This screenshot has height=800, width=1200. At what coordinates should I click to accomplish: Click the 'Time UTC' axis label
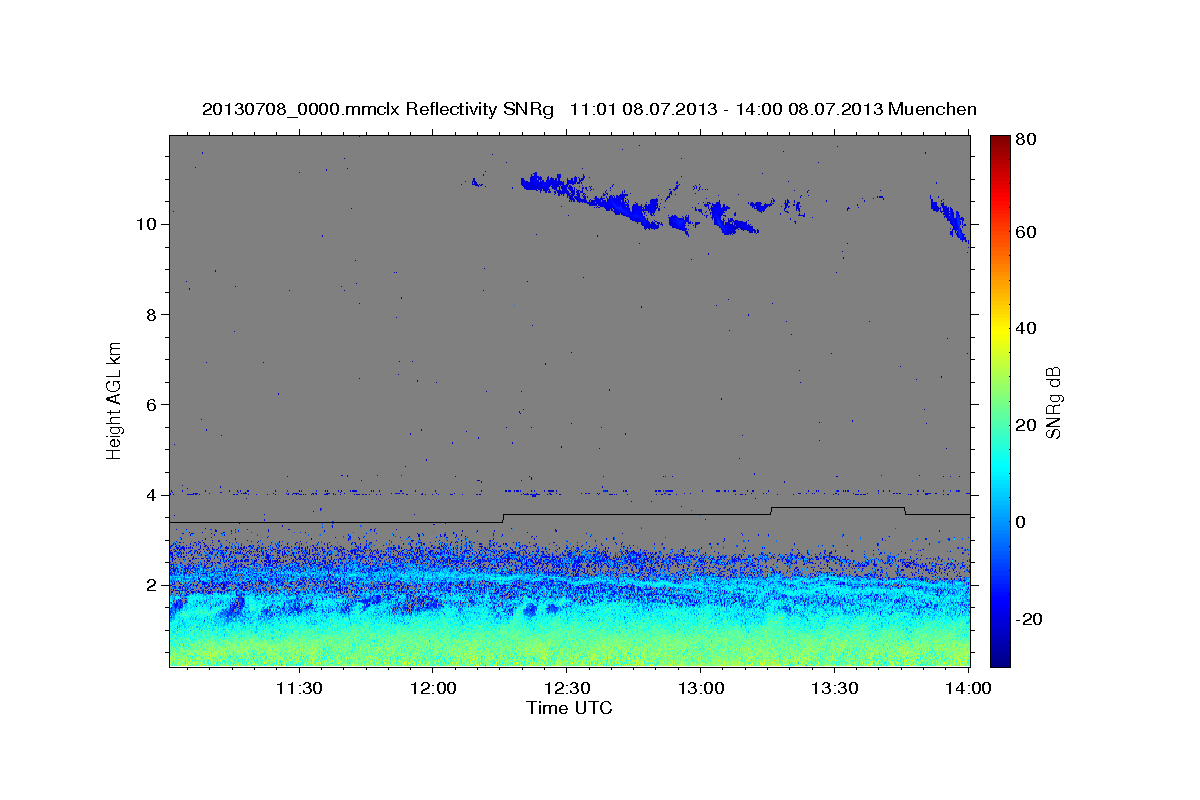point(569,708)
